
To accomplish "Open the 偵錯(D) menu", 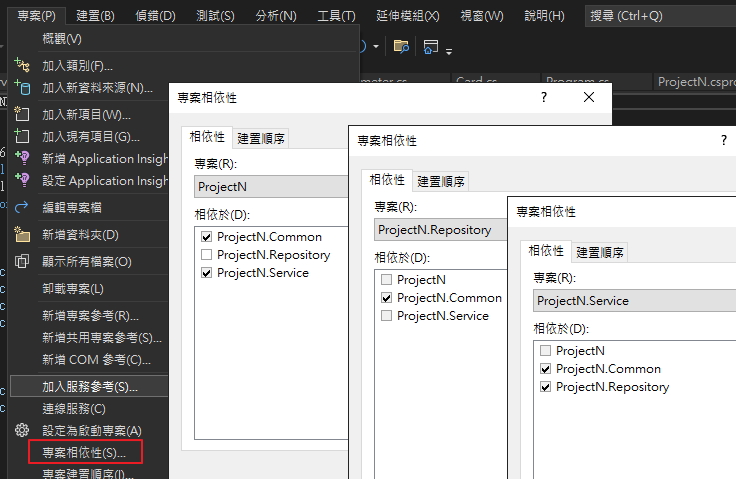I will (155, 16).
